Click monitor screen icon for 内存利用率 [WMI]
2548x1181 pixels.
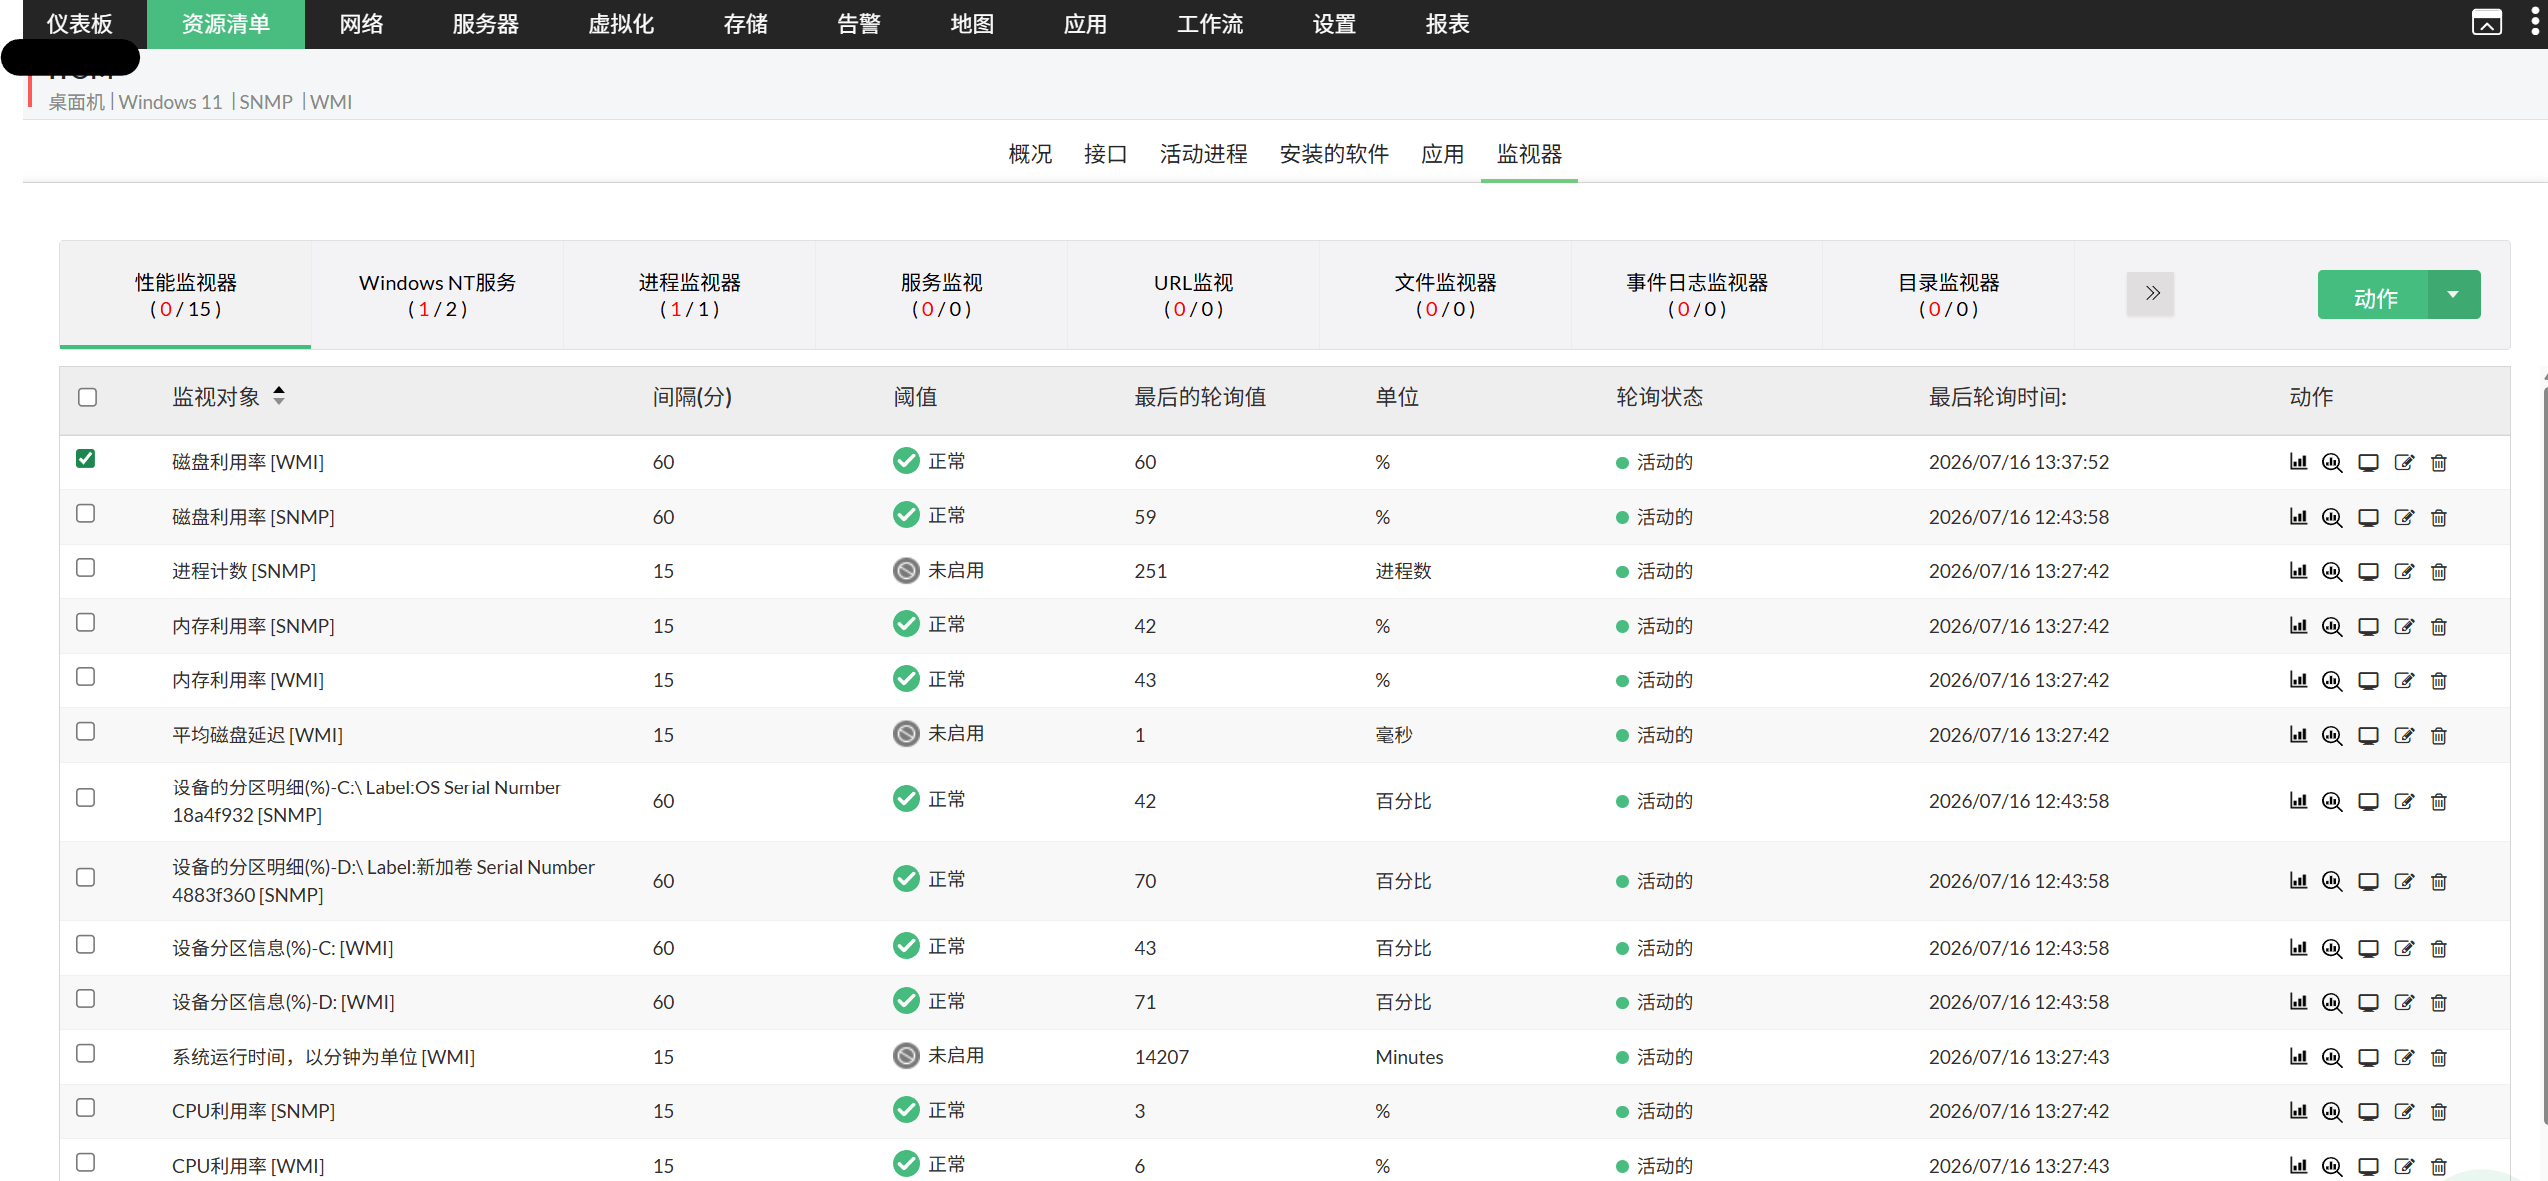click(x=2368, y=680)
